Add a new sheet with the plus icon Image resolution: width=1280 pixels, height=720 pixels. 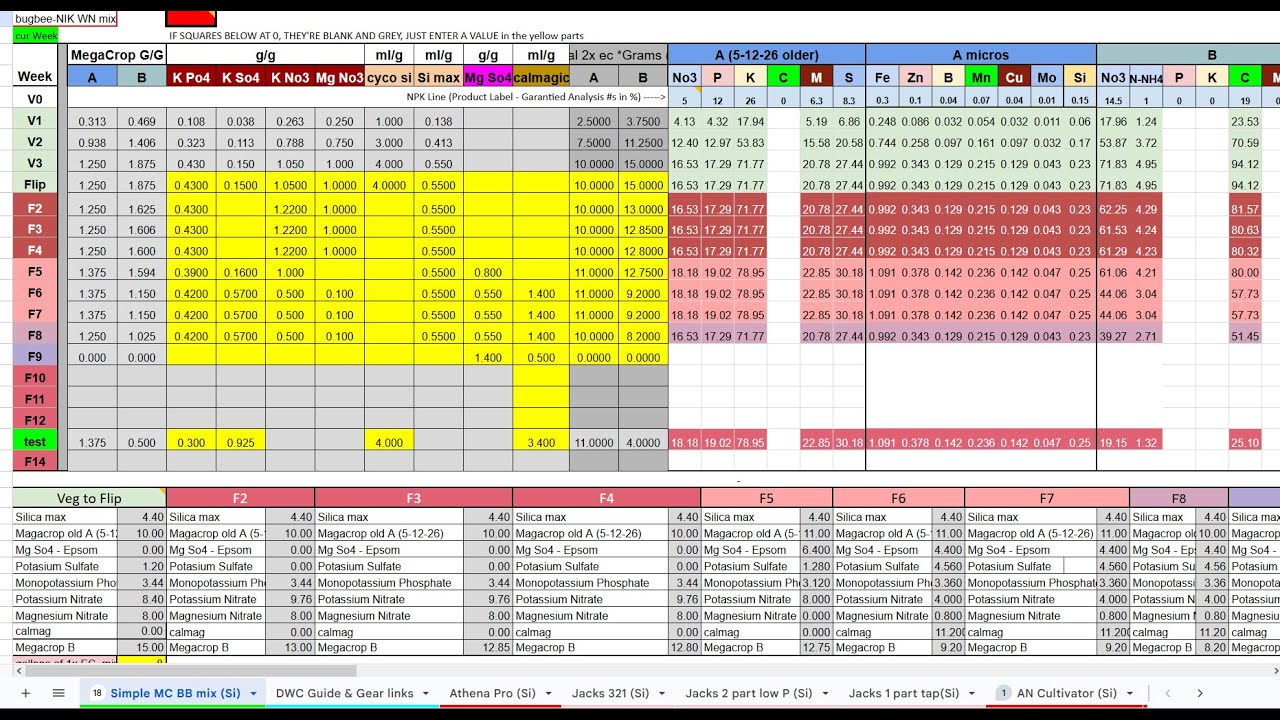(26, 693)
